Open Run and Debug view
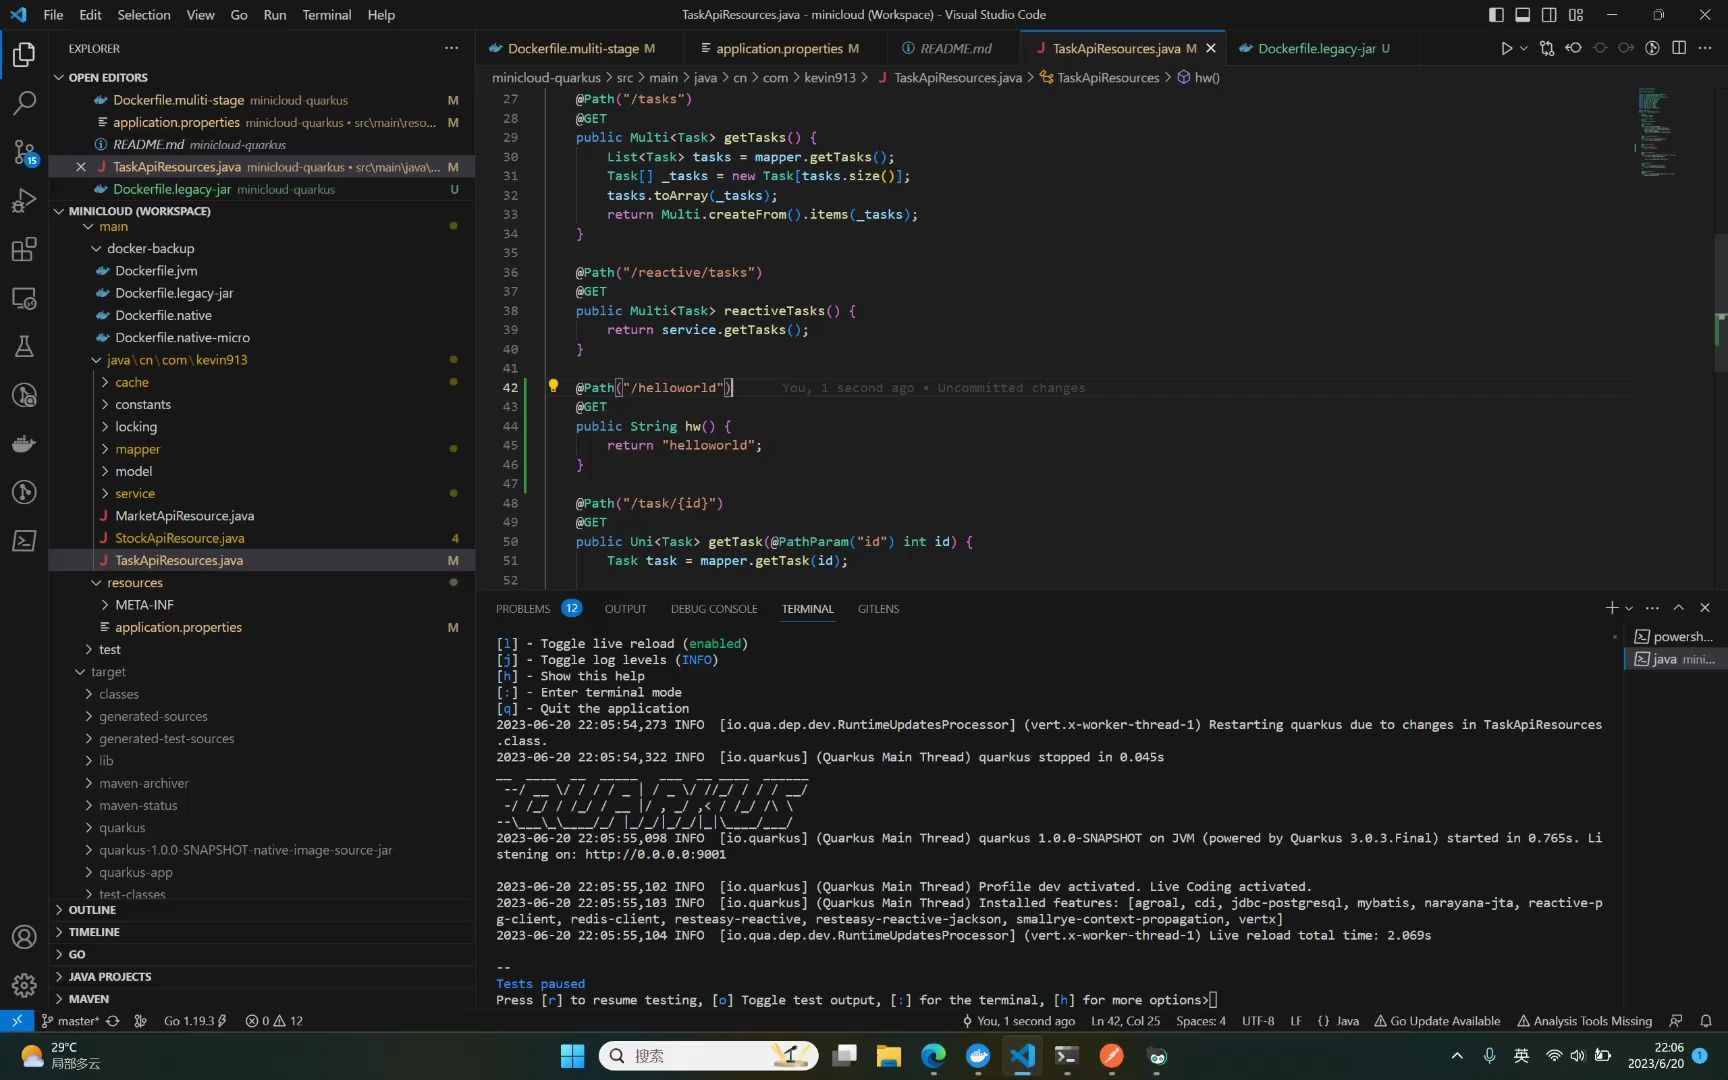This screenshot has height=1080, width=1728. click(x=24, y=200)
